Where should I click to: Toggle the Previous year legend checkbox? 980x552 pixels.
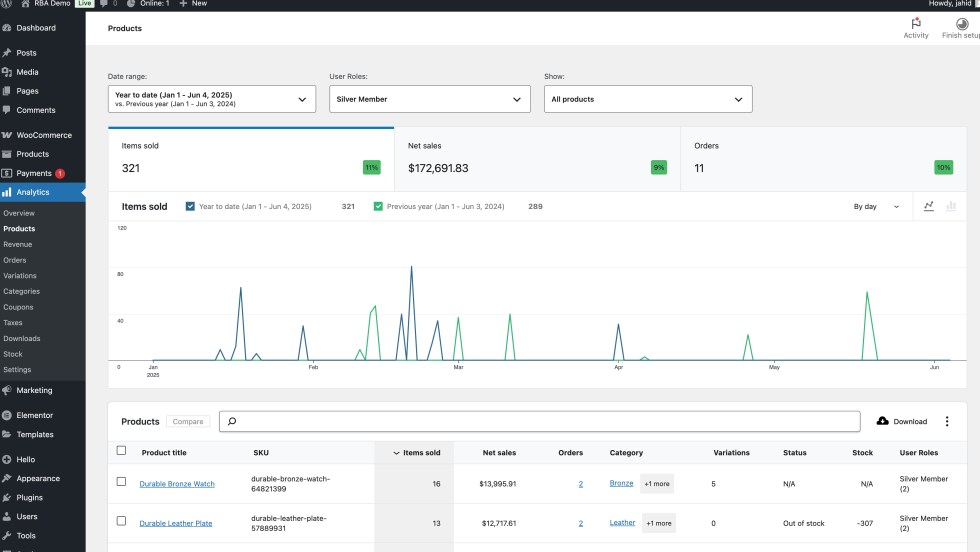[x=378, y=206]
